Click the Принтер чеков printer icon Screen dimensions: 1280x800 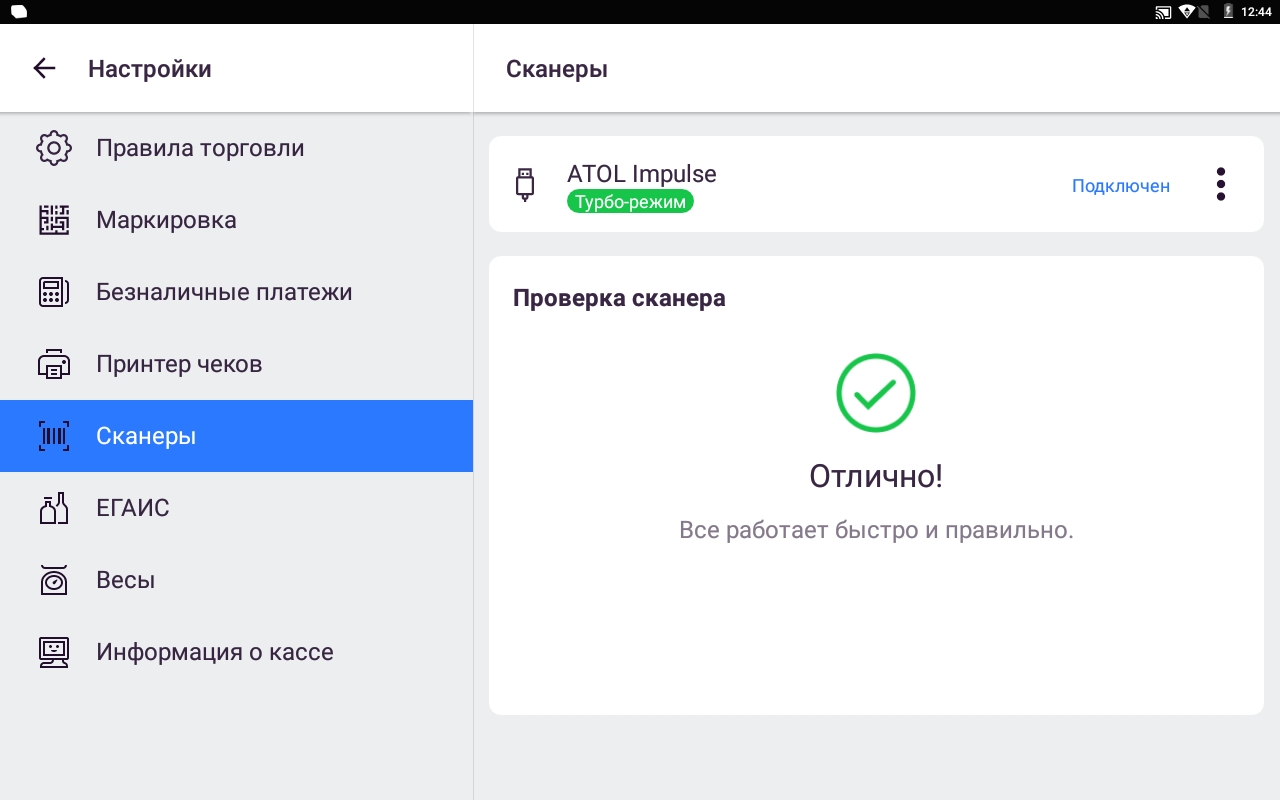(54, 364)
